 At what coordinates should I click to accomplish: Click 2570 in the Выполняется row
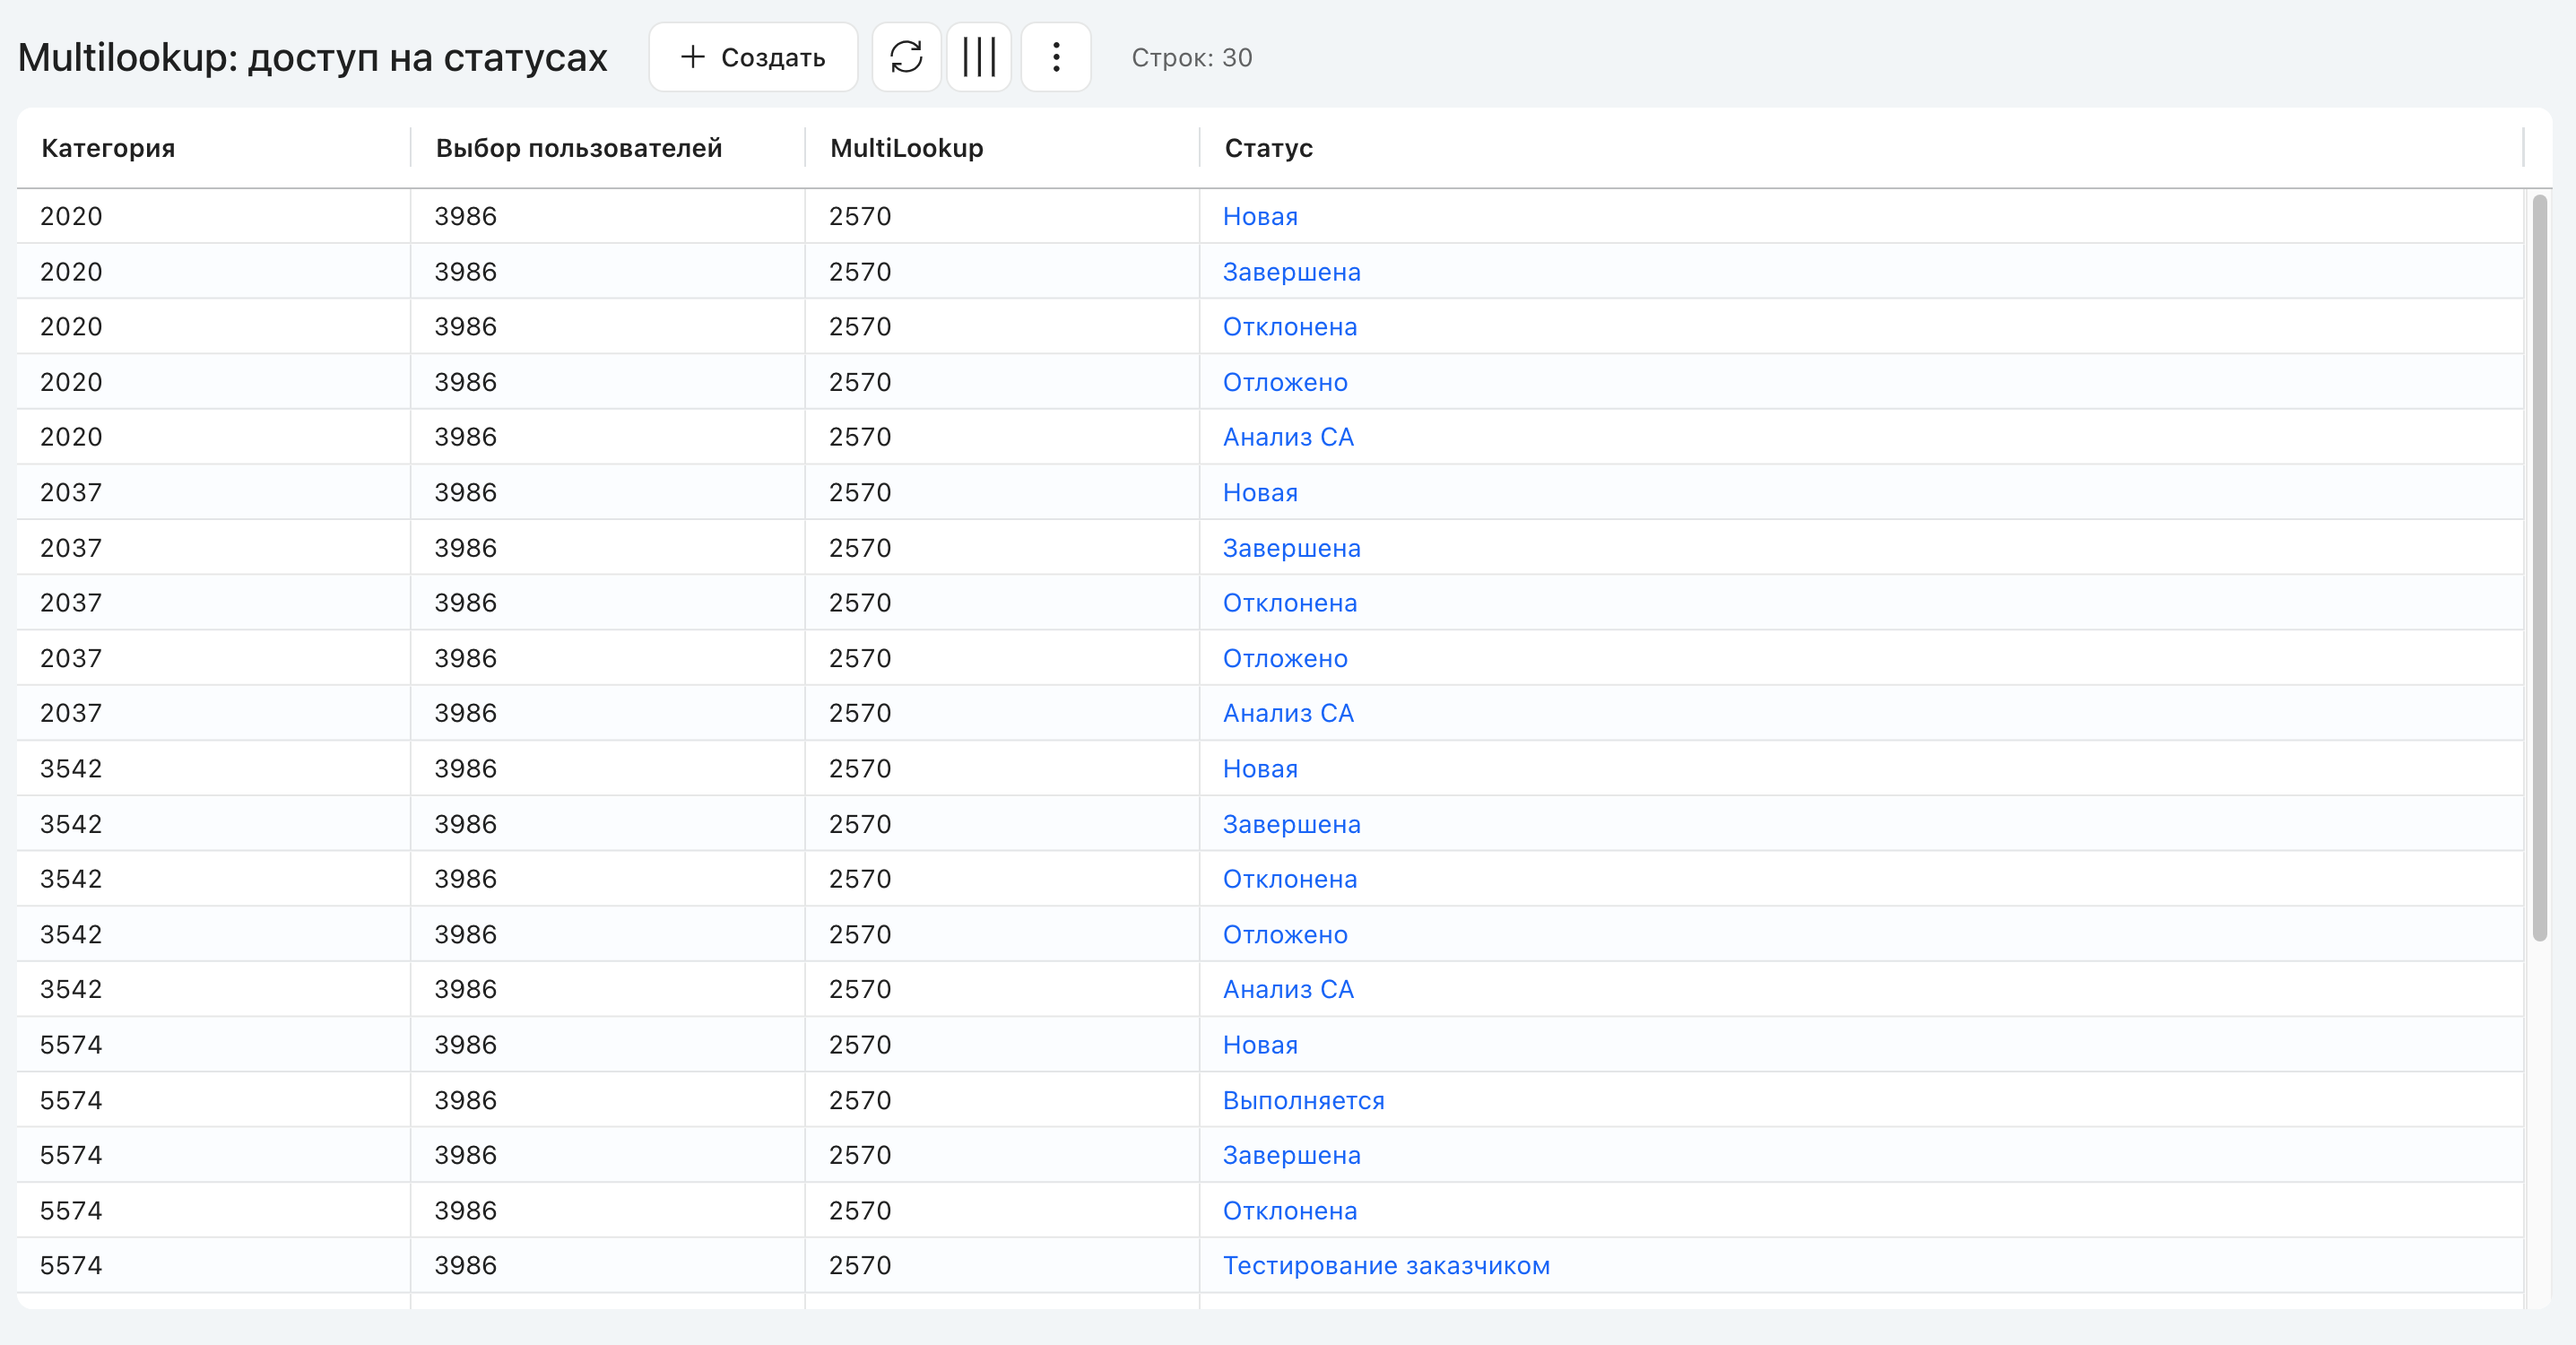(860, 1100)
